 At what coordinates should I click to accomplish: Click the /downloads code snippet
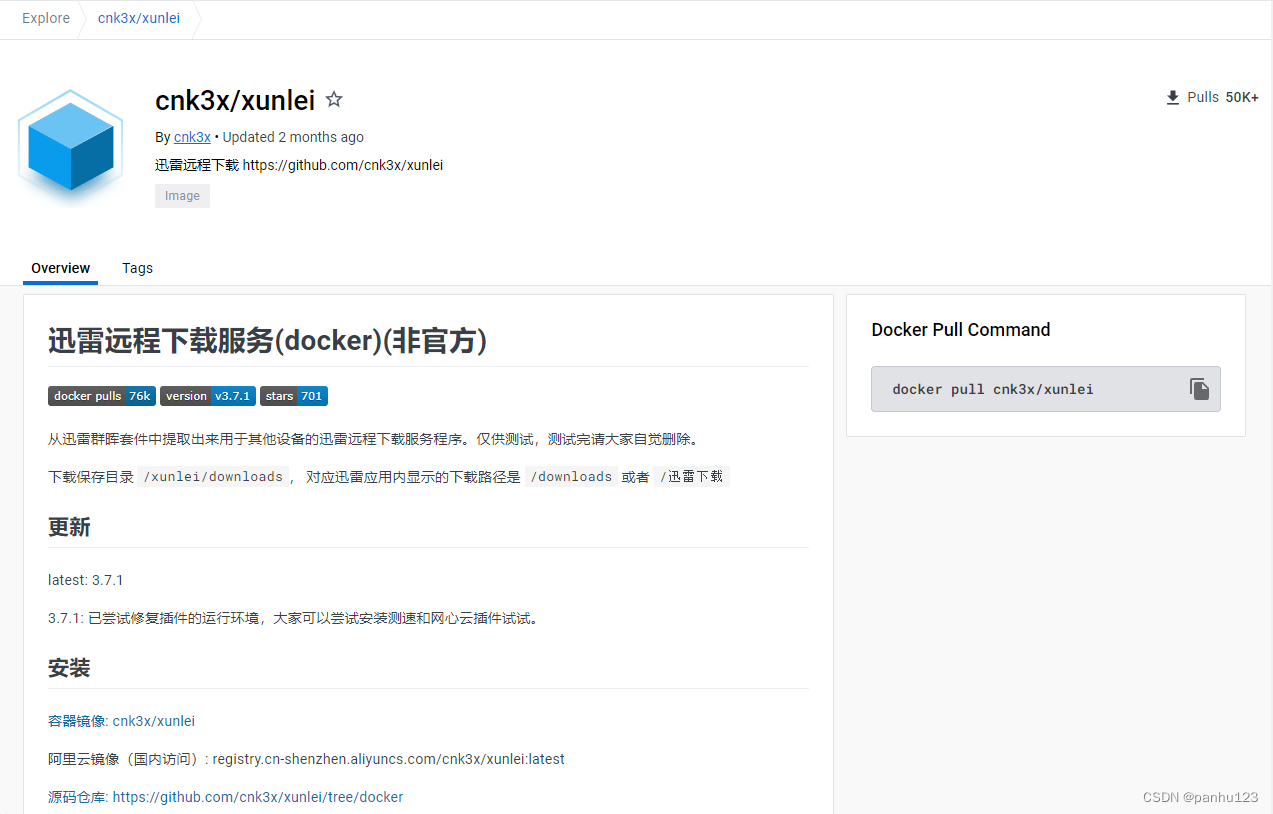[571, 477]
